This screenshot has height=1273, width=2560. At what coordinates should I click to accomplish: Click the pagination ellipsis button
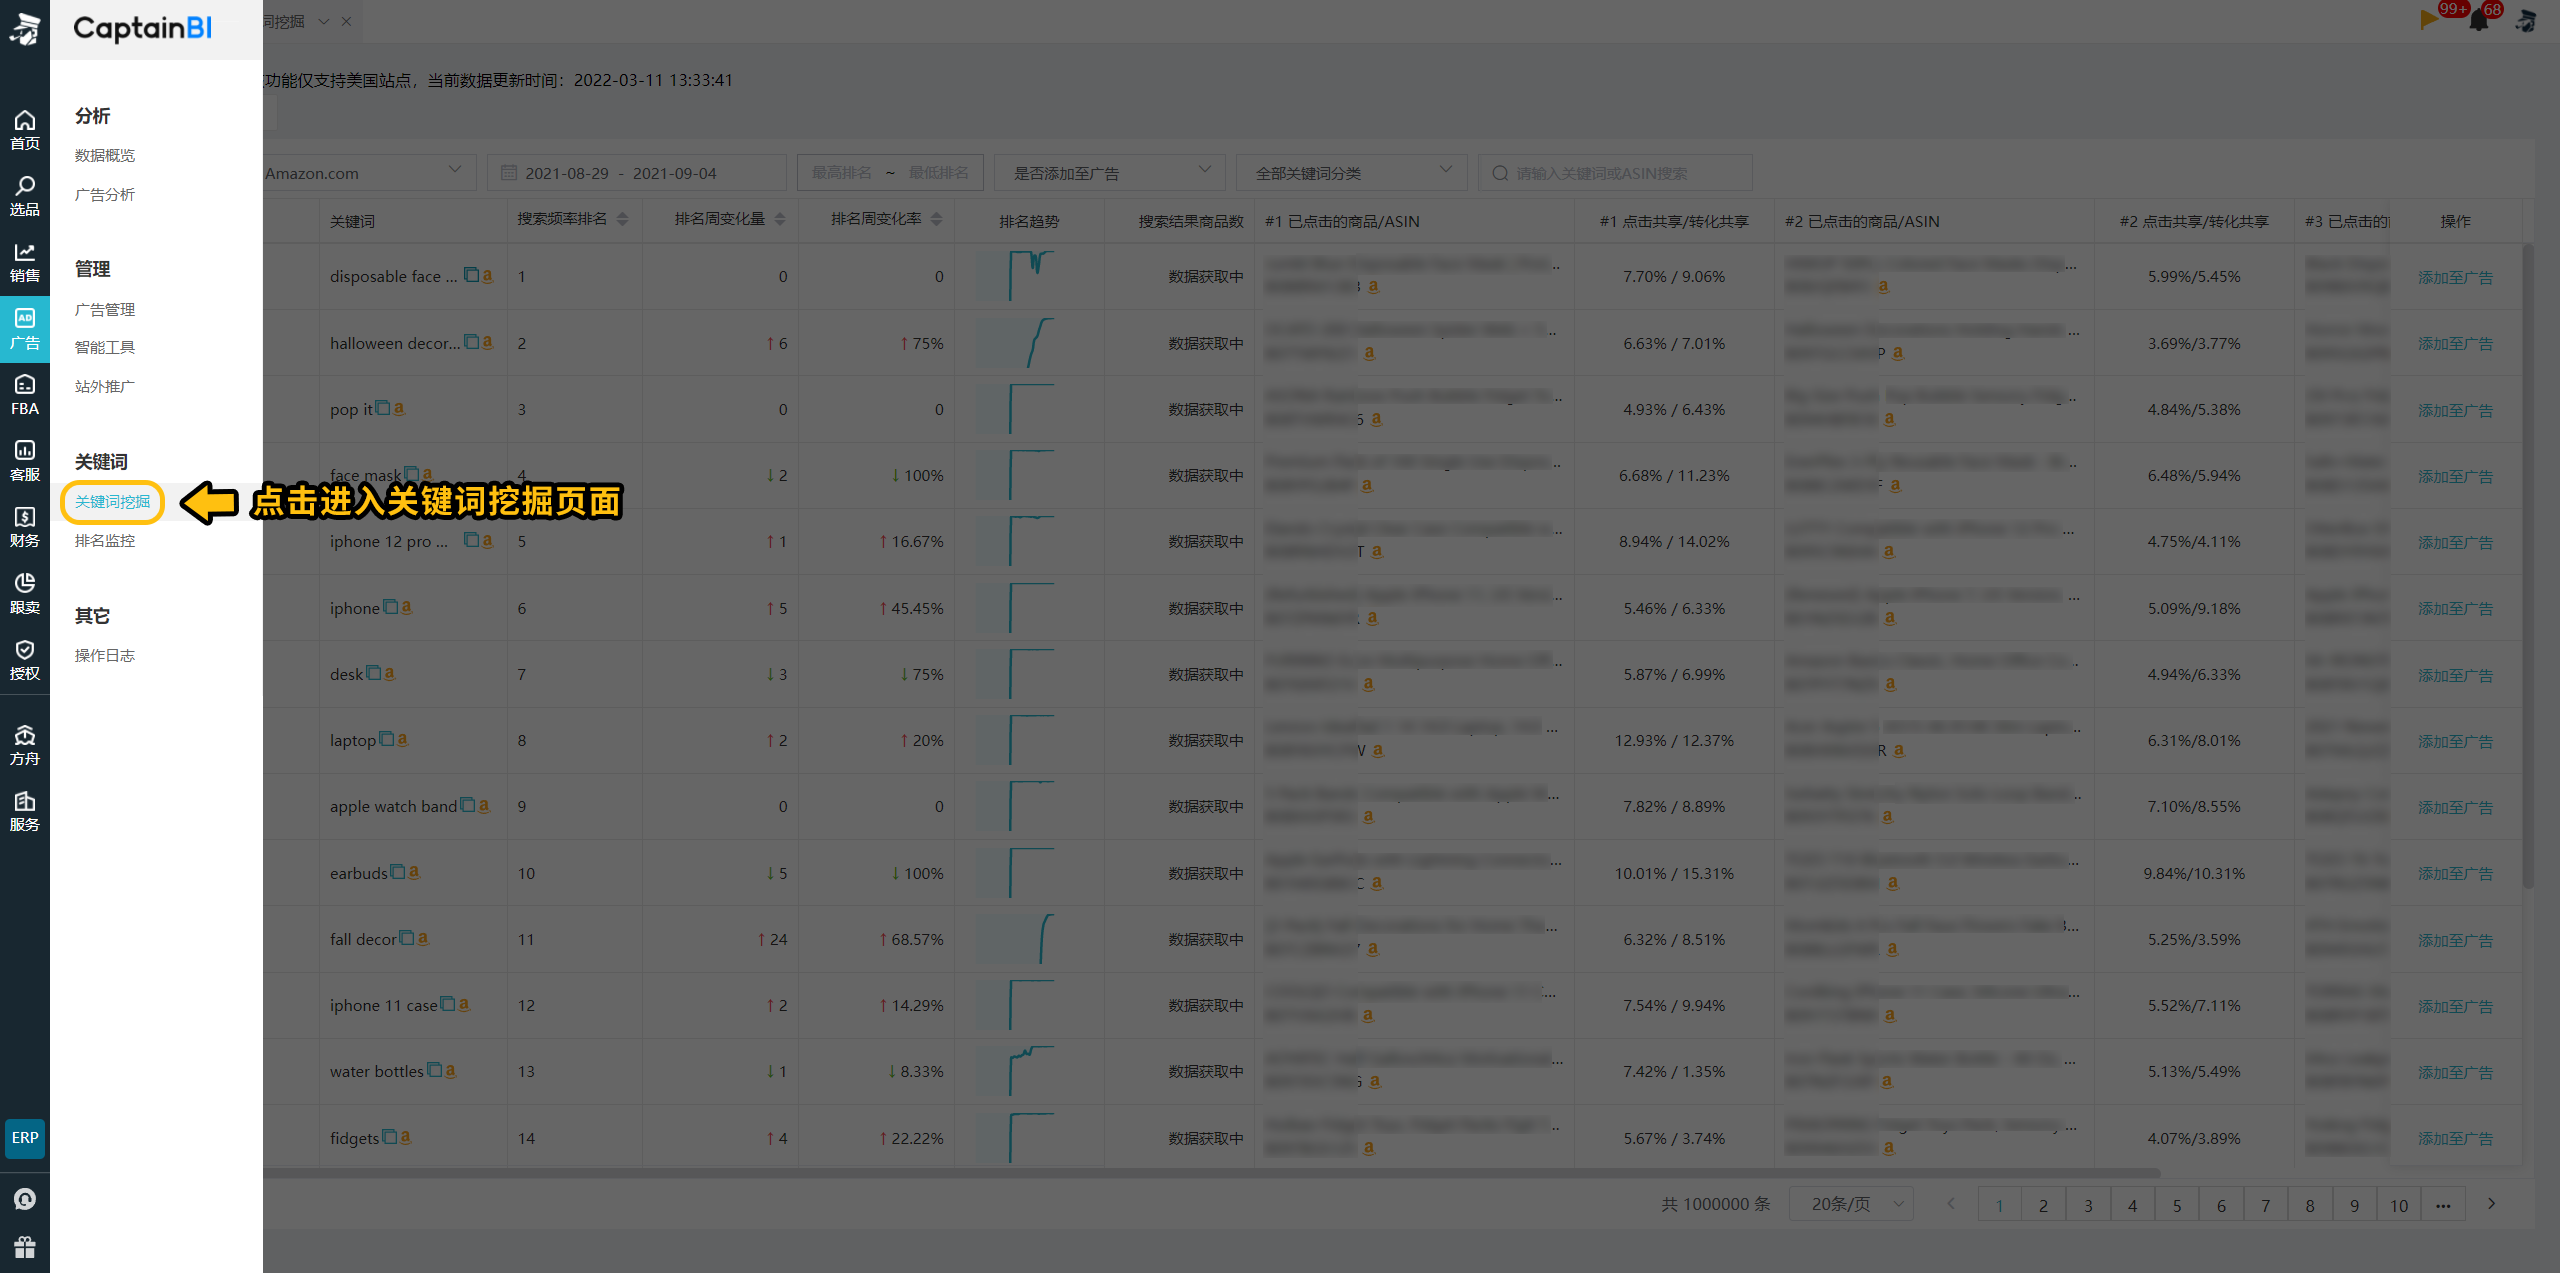(2443, 1205)
